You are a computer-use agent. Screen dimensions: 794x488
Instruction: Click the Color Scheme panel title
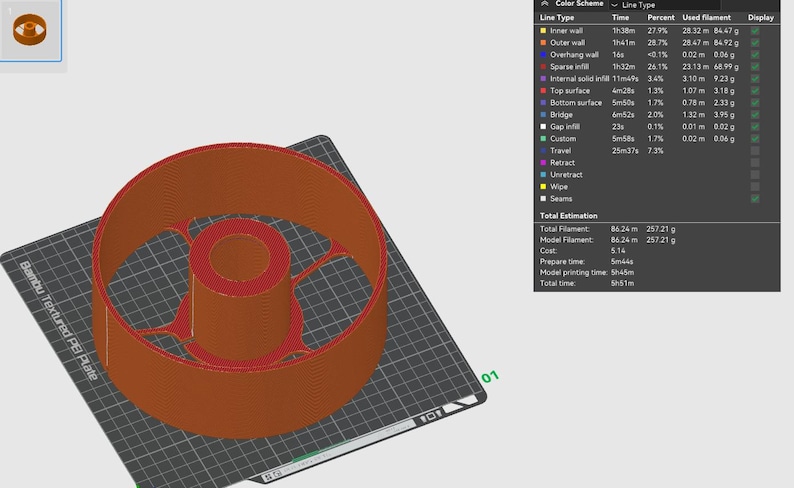pos(579,4)
